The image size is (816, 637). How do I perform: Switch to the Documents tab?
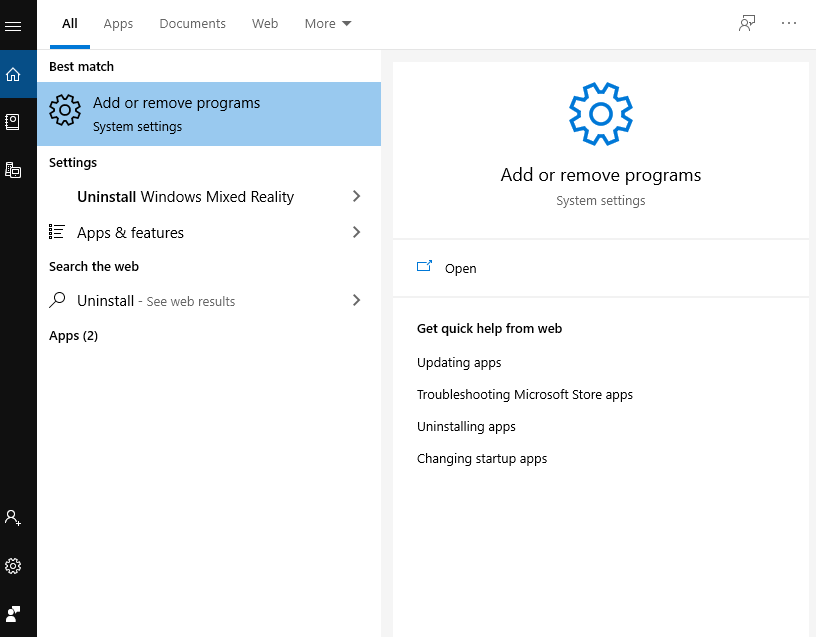[193, 23]
